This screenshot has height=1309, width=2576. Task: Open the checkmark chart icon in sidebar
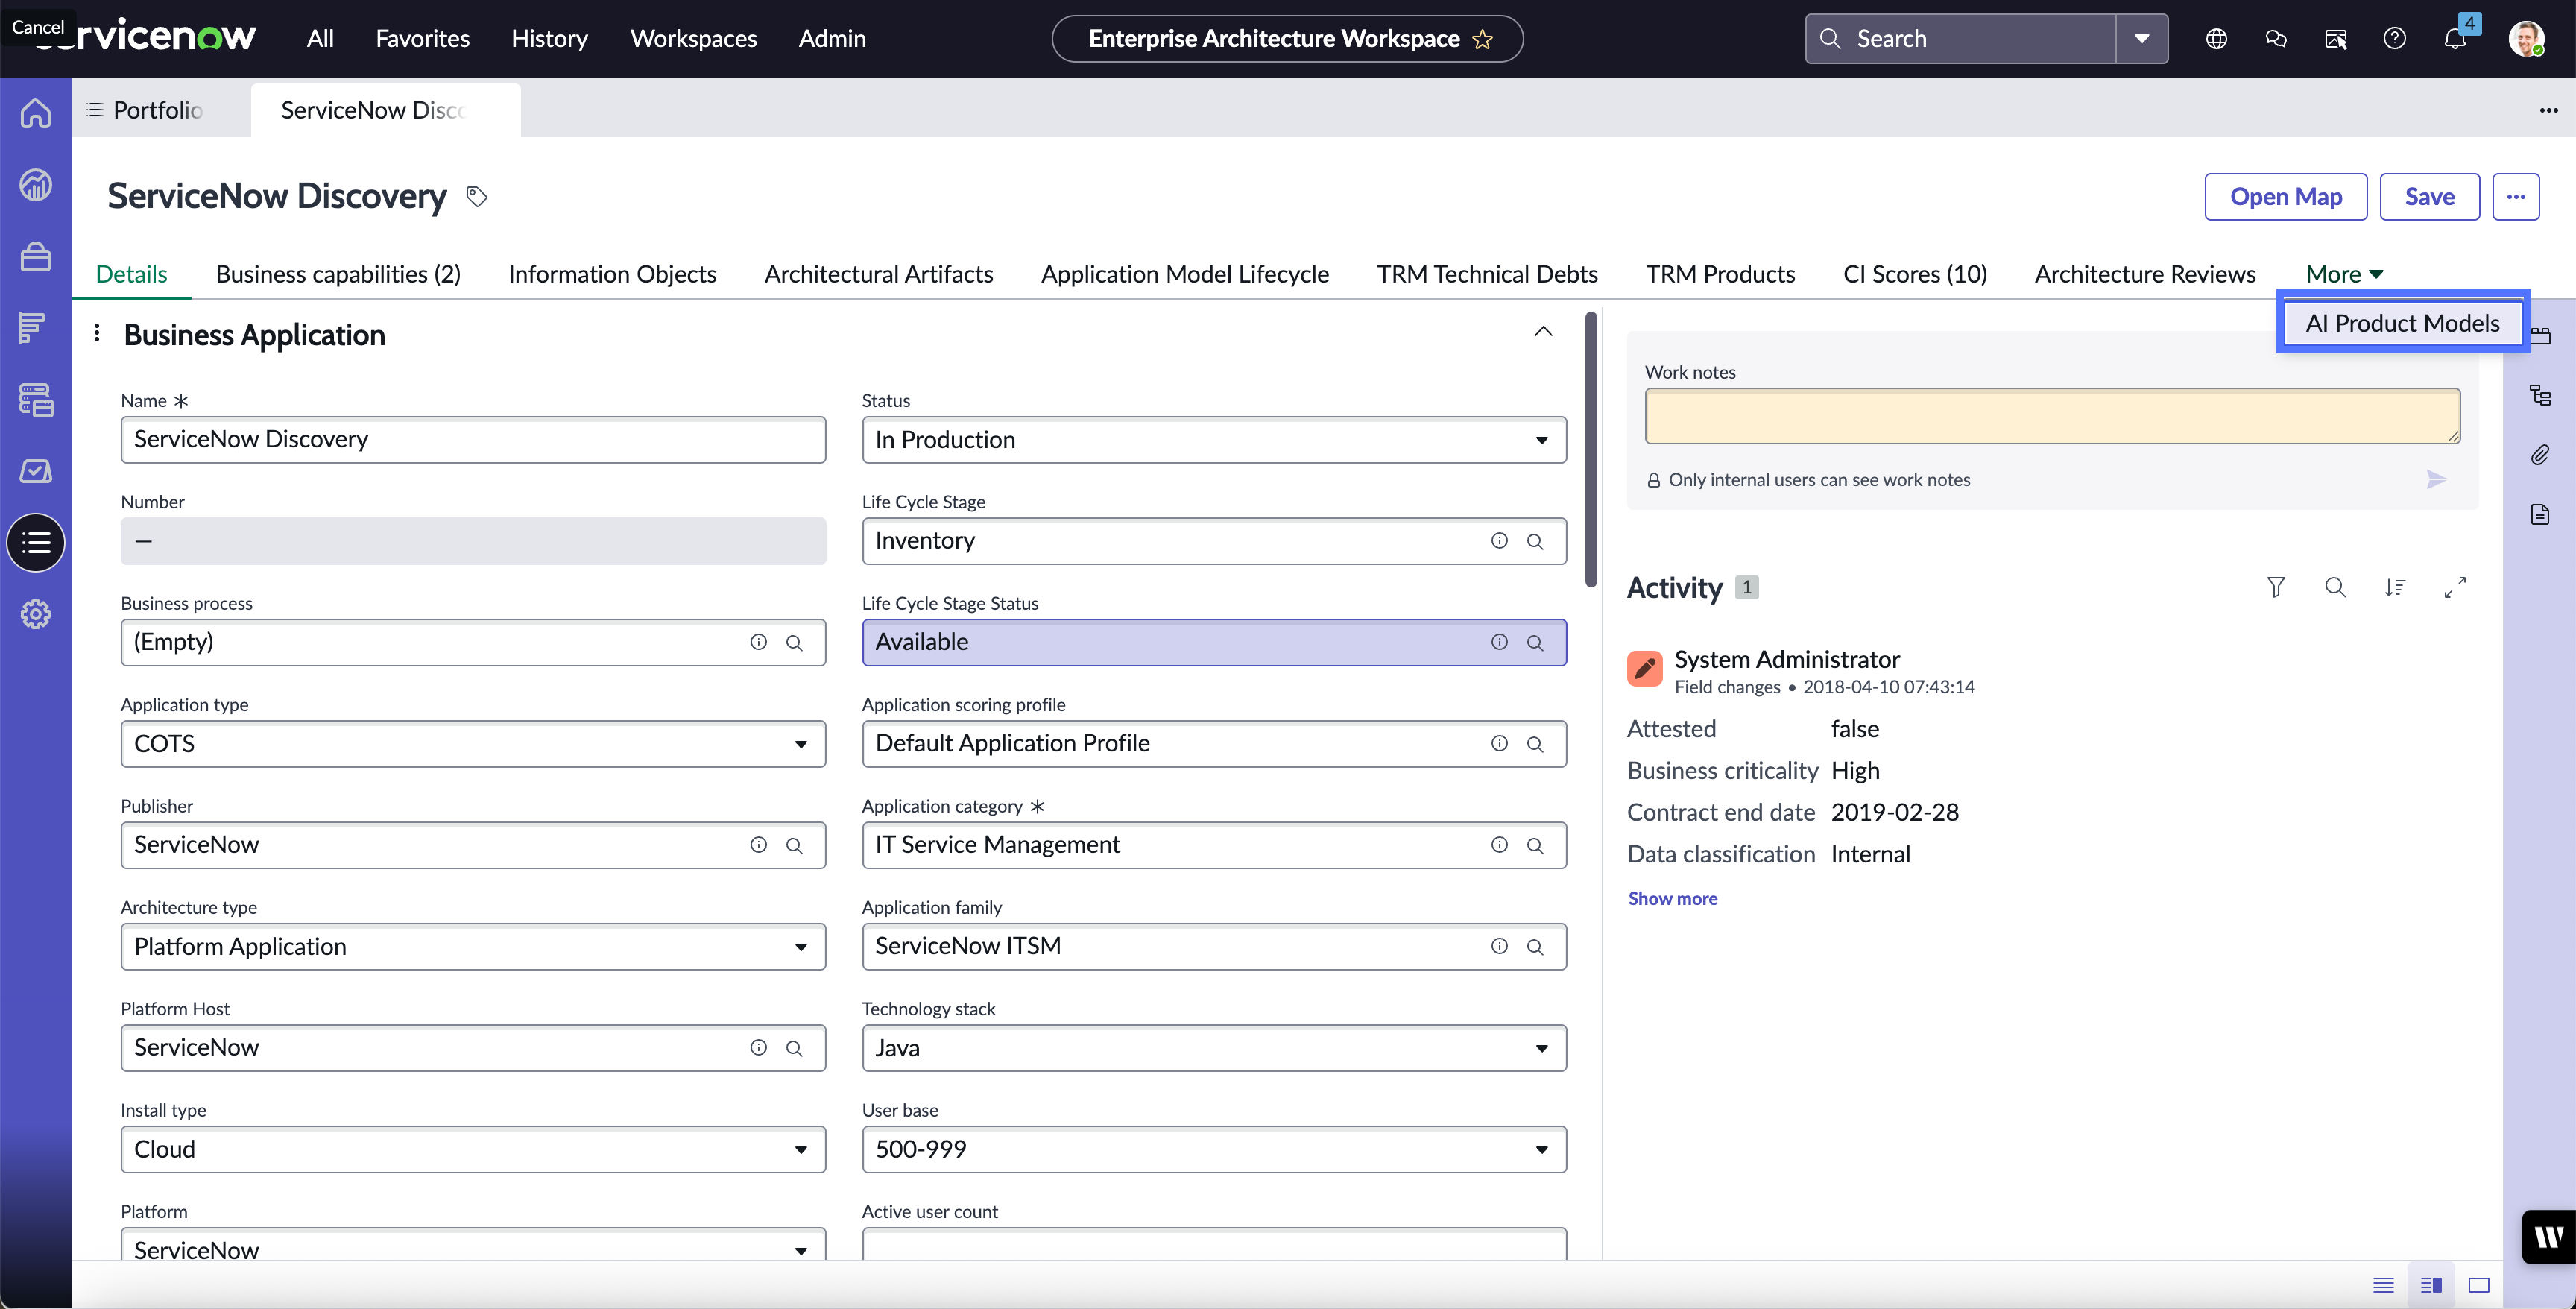coord(36,471)
